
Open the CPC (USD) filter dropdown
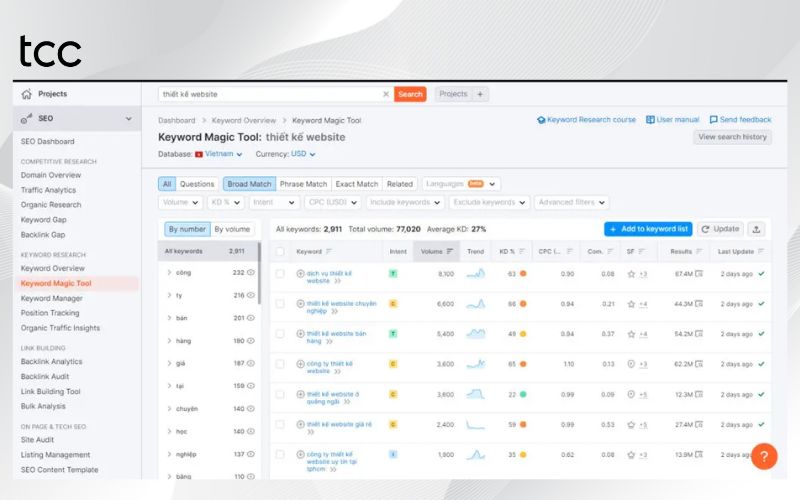tap(333, 203)
